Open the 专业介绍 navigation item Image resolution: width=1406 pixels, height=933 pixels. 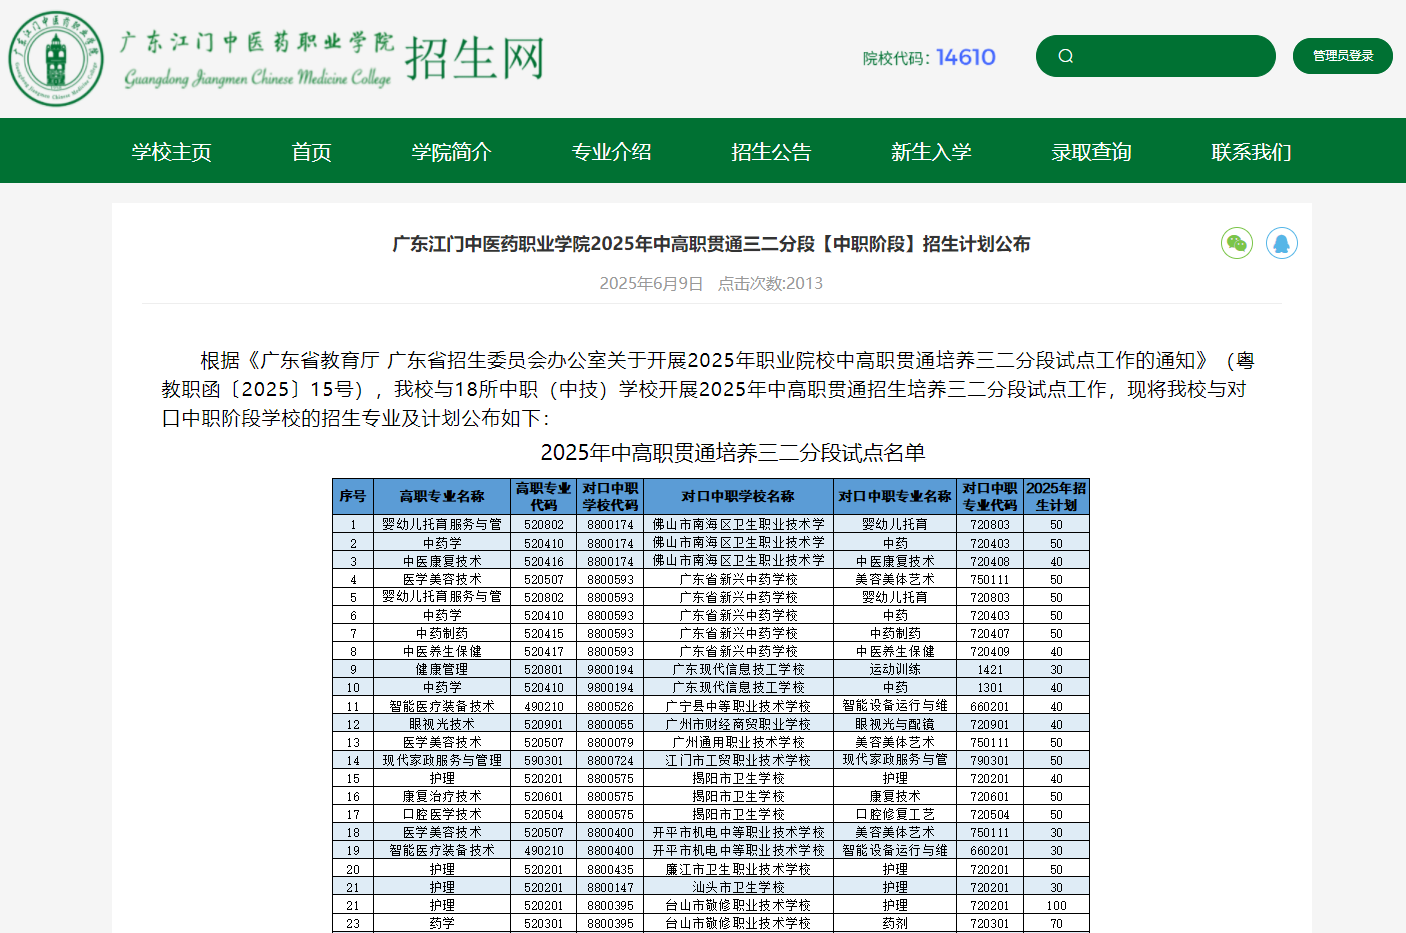pos(611,151)
